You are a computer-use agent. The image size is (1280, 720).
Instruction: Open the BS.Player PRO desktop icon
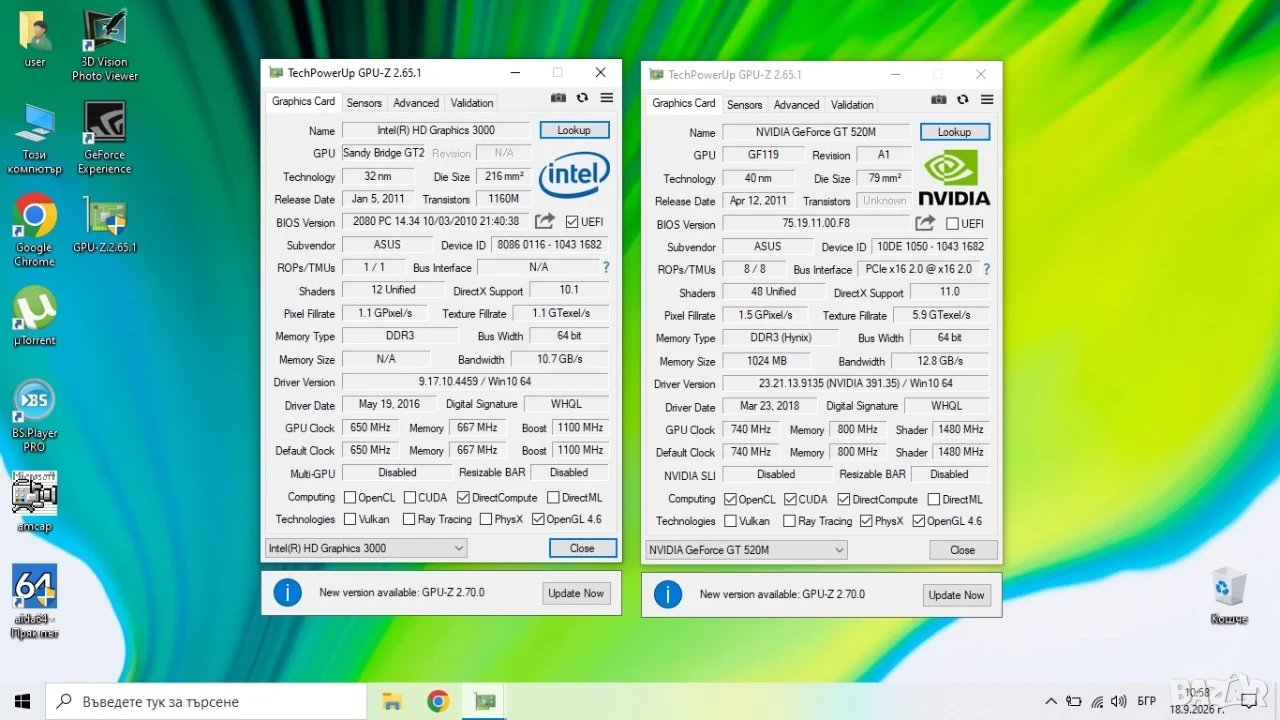[x=35, y=415]
